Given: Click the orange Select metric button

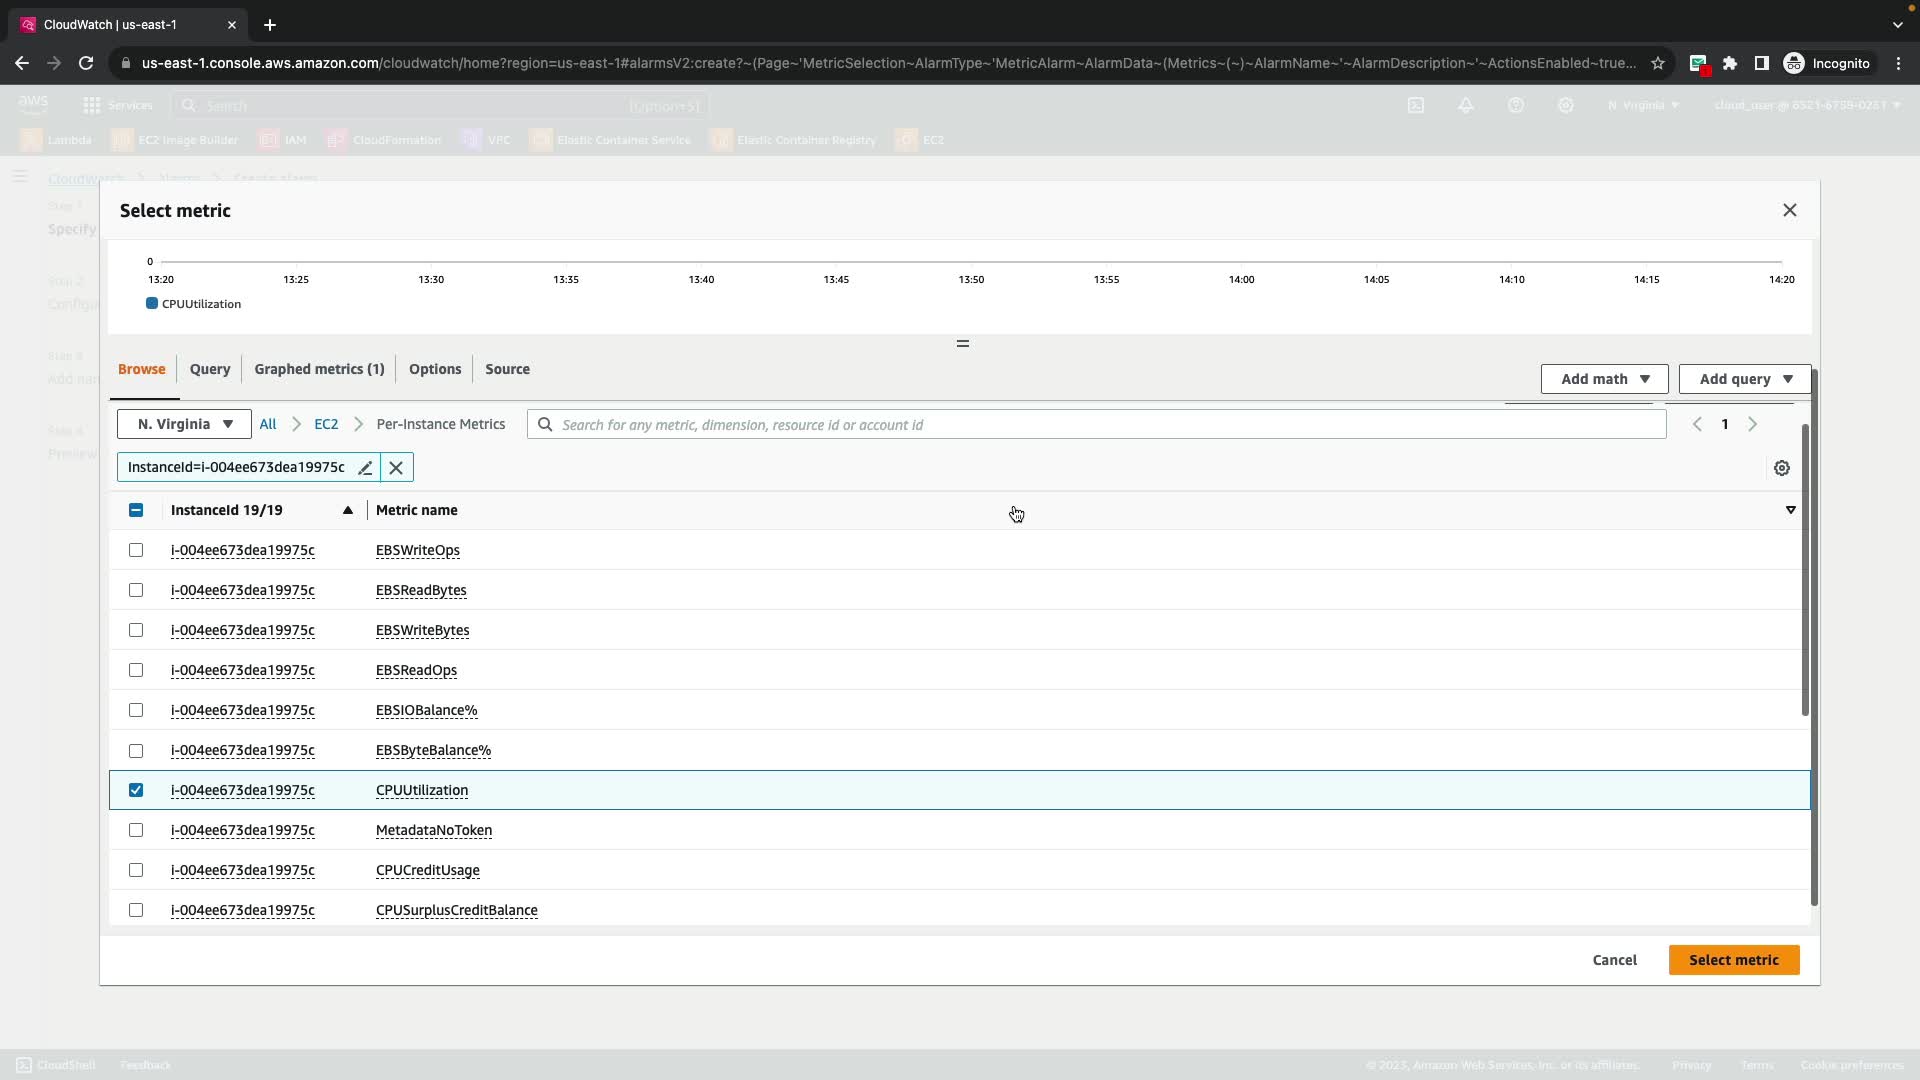Looking at the screenshot, I should tap(1733, 960).
